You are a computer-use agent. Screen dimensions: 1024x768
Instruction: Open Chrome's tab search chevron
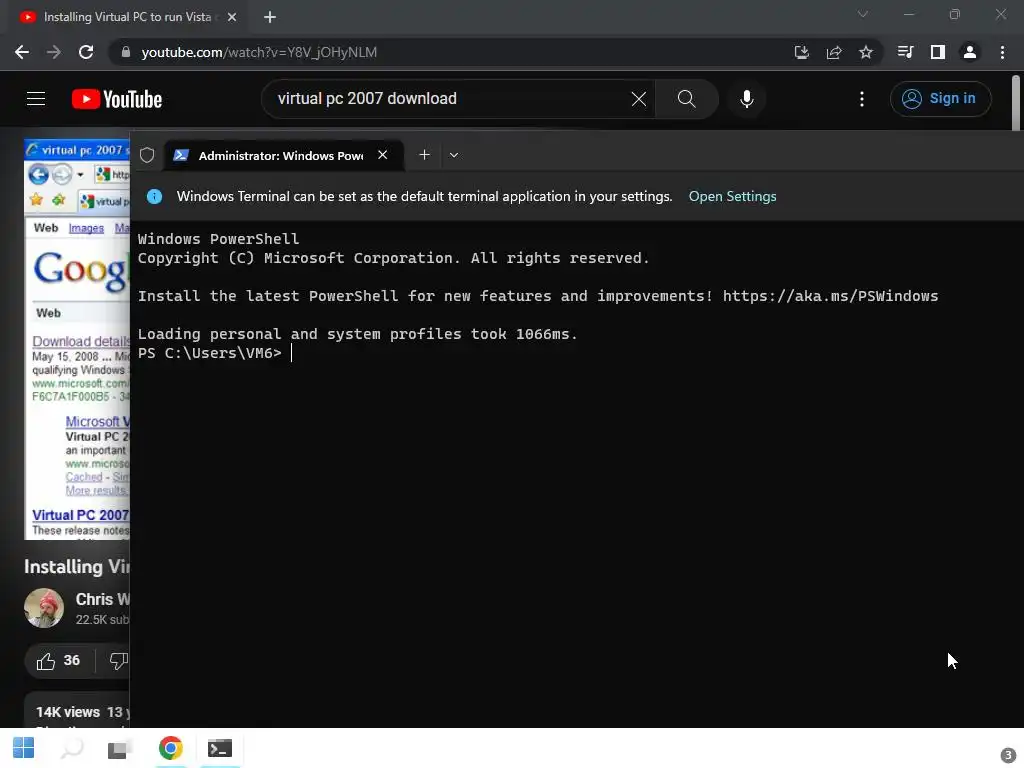pos(863,14)
